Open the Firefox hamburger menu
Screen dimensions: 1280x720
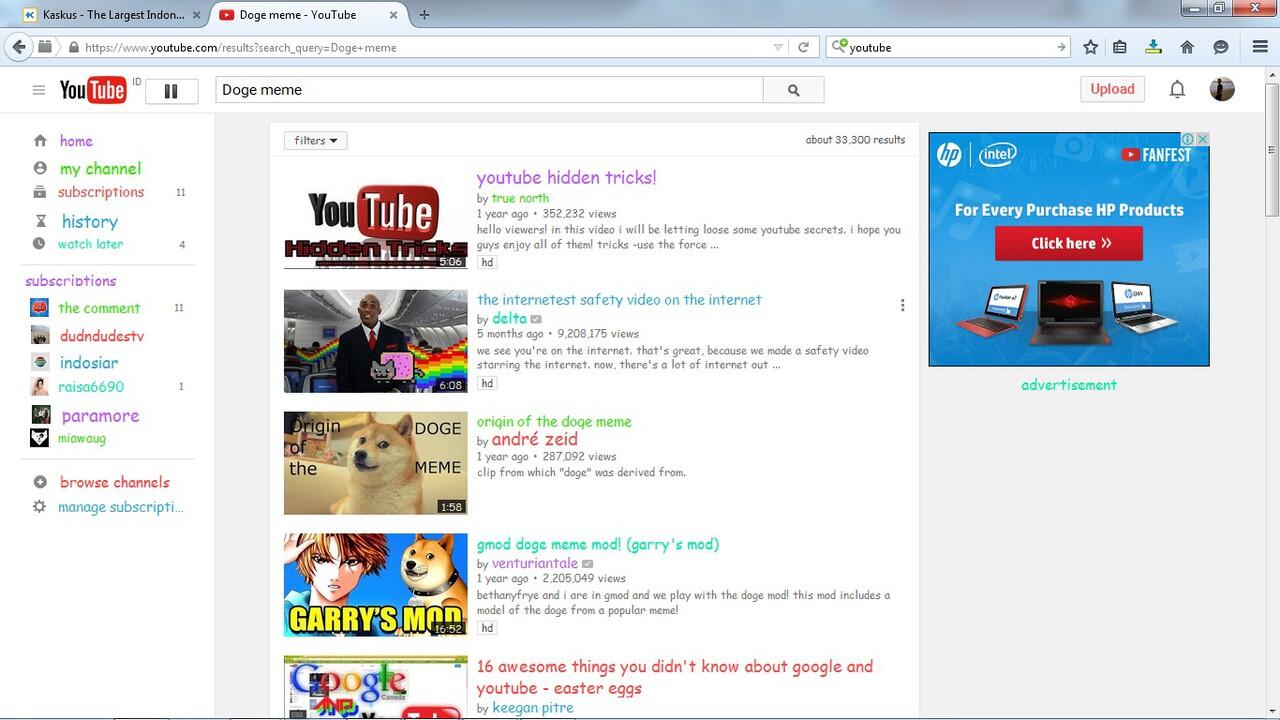[1260, 47]
